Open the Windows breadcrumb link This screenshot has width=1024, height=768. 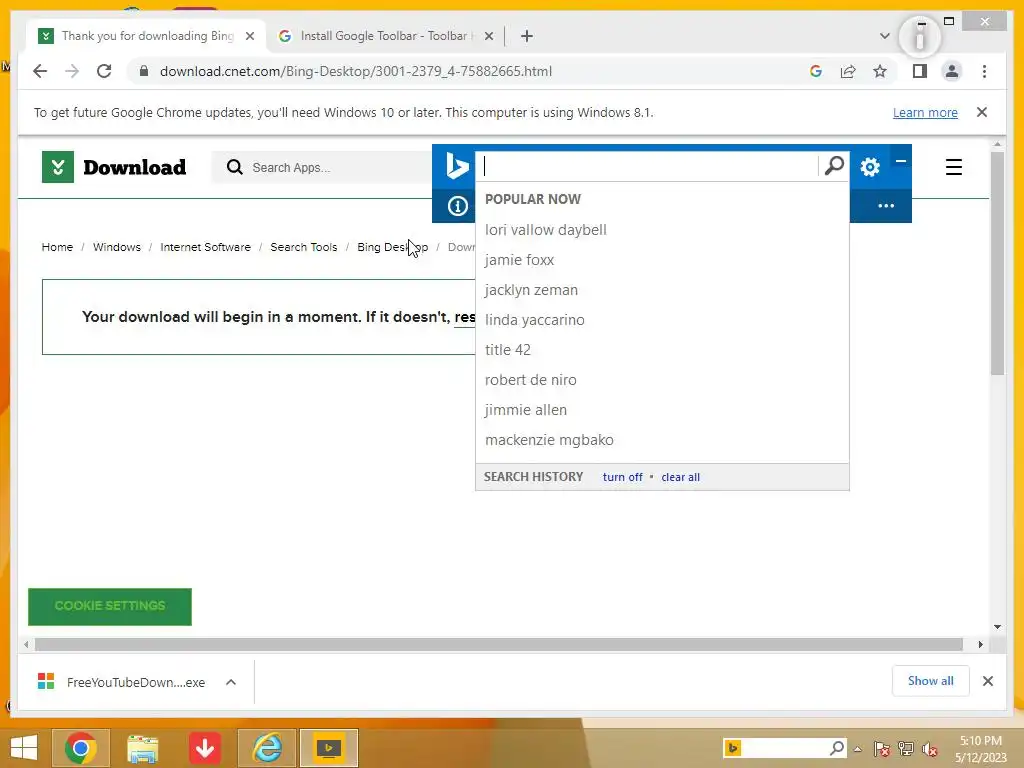pyautogui.click(x=116, y=247)
